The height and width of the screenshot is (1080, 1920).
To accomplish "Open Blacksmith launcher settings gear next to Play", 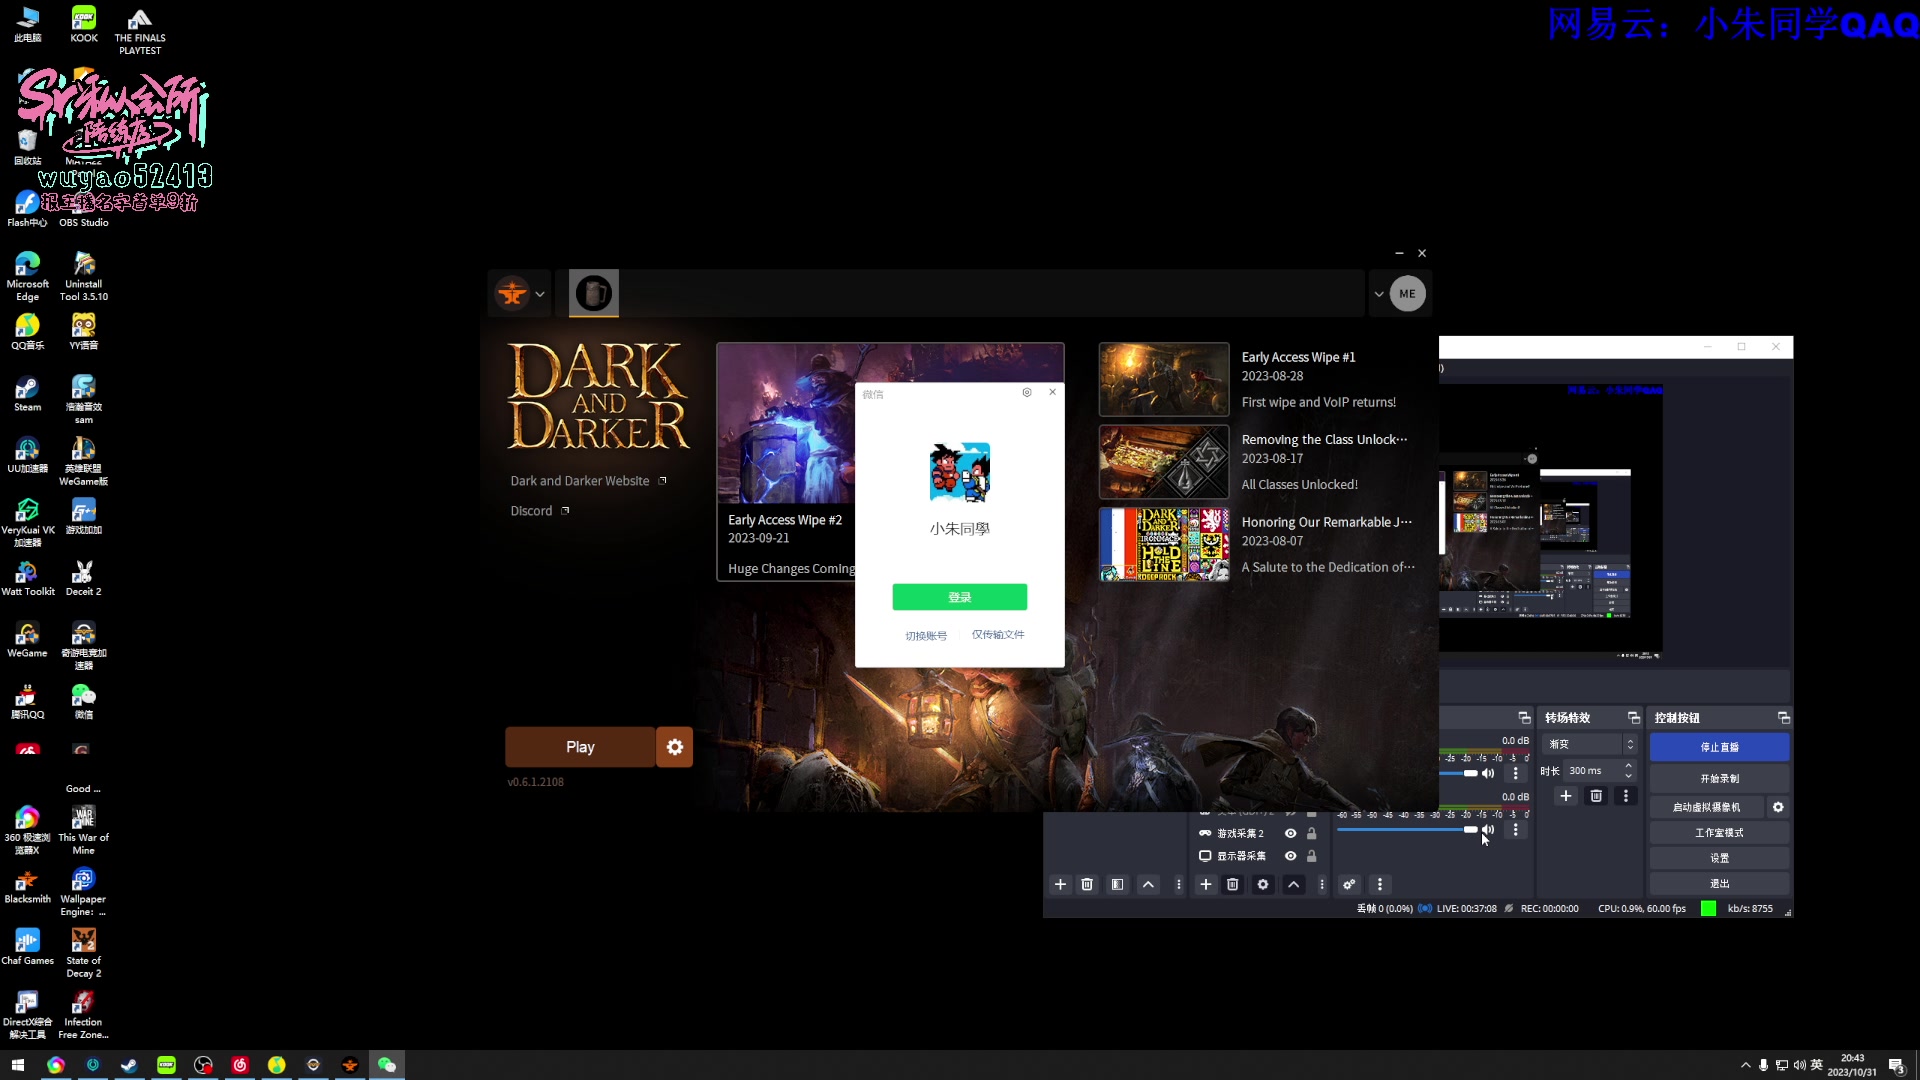I will pos(675,747).
